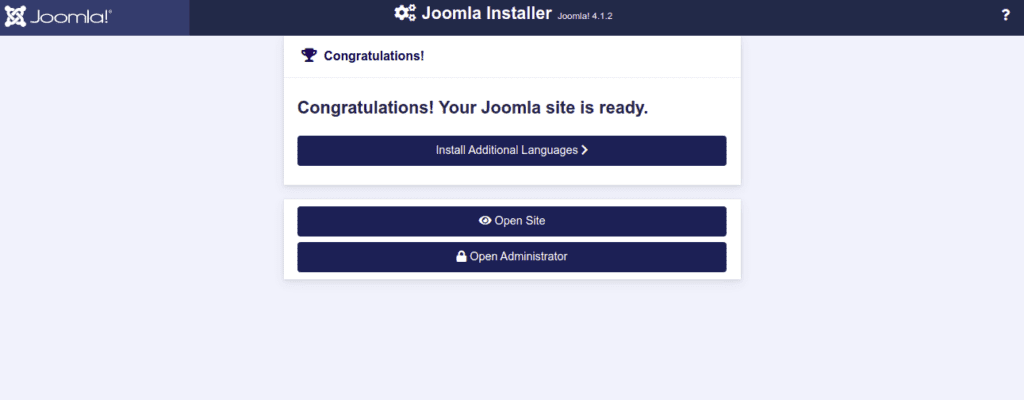Click the Joomla Installer title text

pos(486,13)
